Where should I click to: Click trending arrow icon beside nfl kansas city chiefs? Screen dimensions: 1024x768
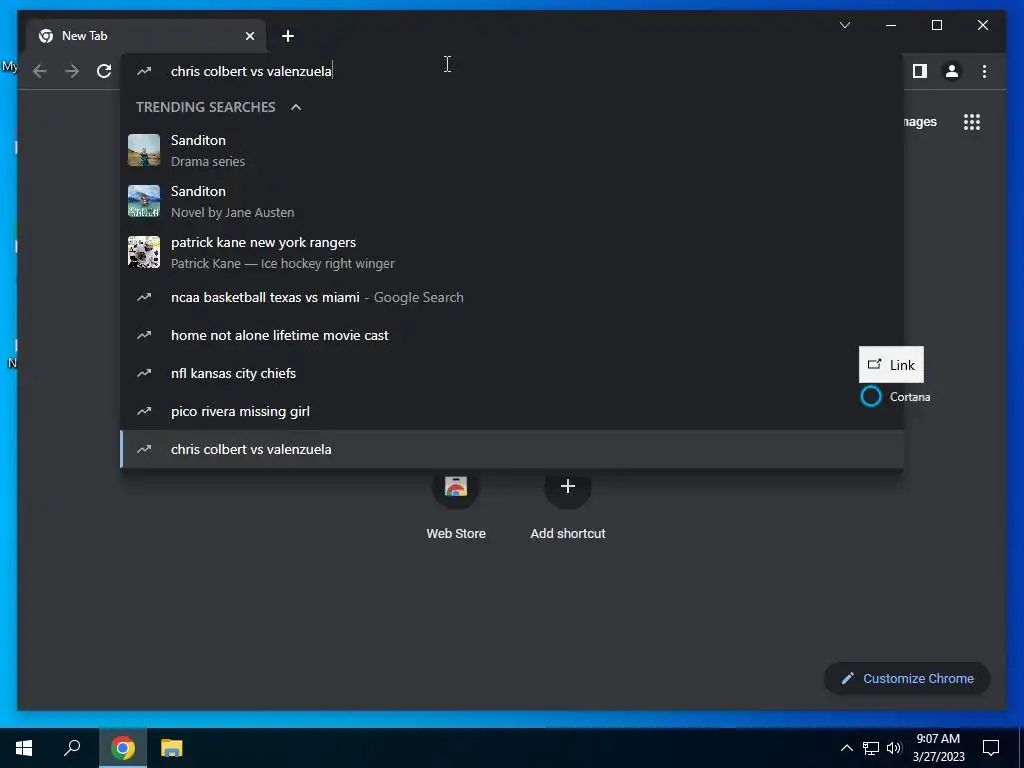(144, 374)
